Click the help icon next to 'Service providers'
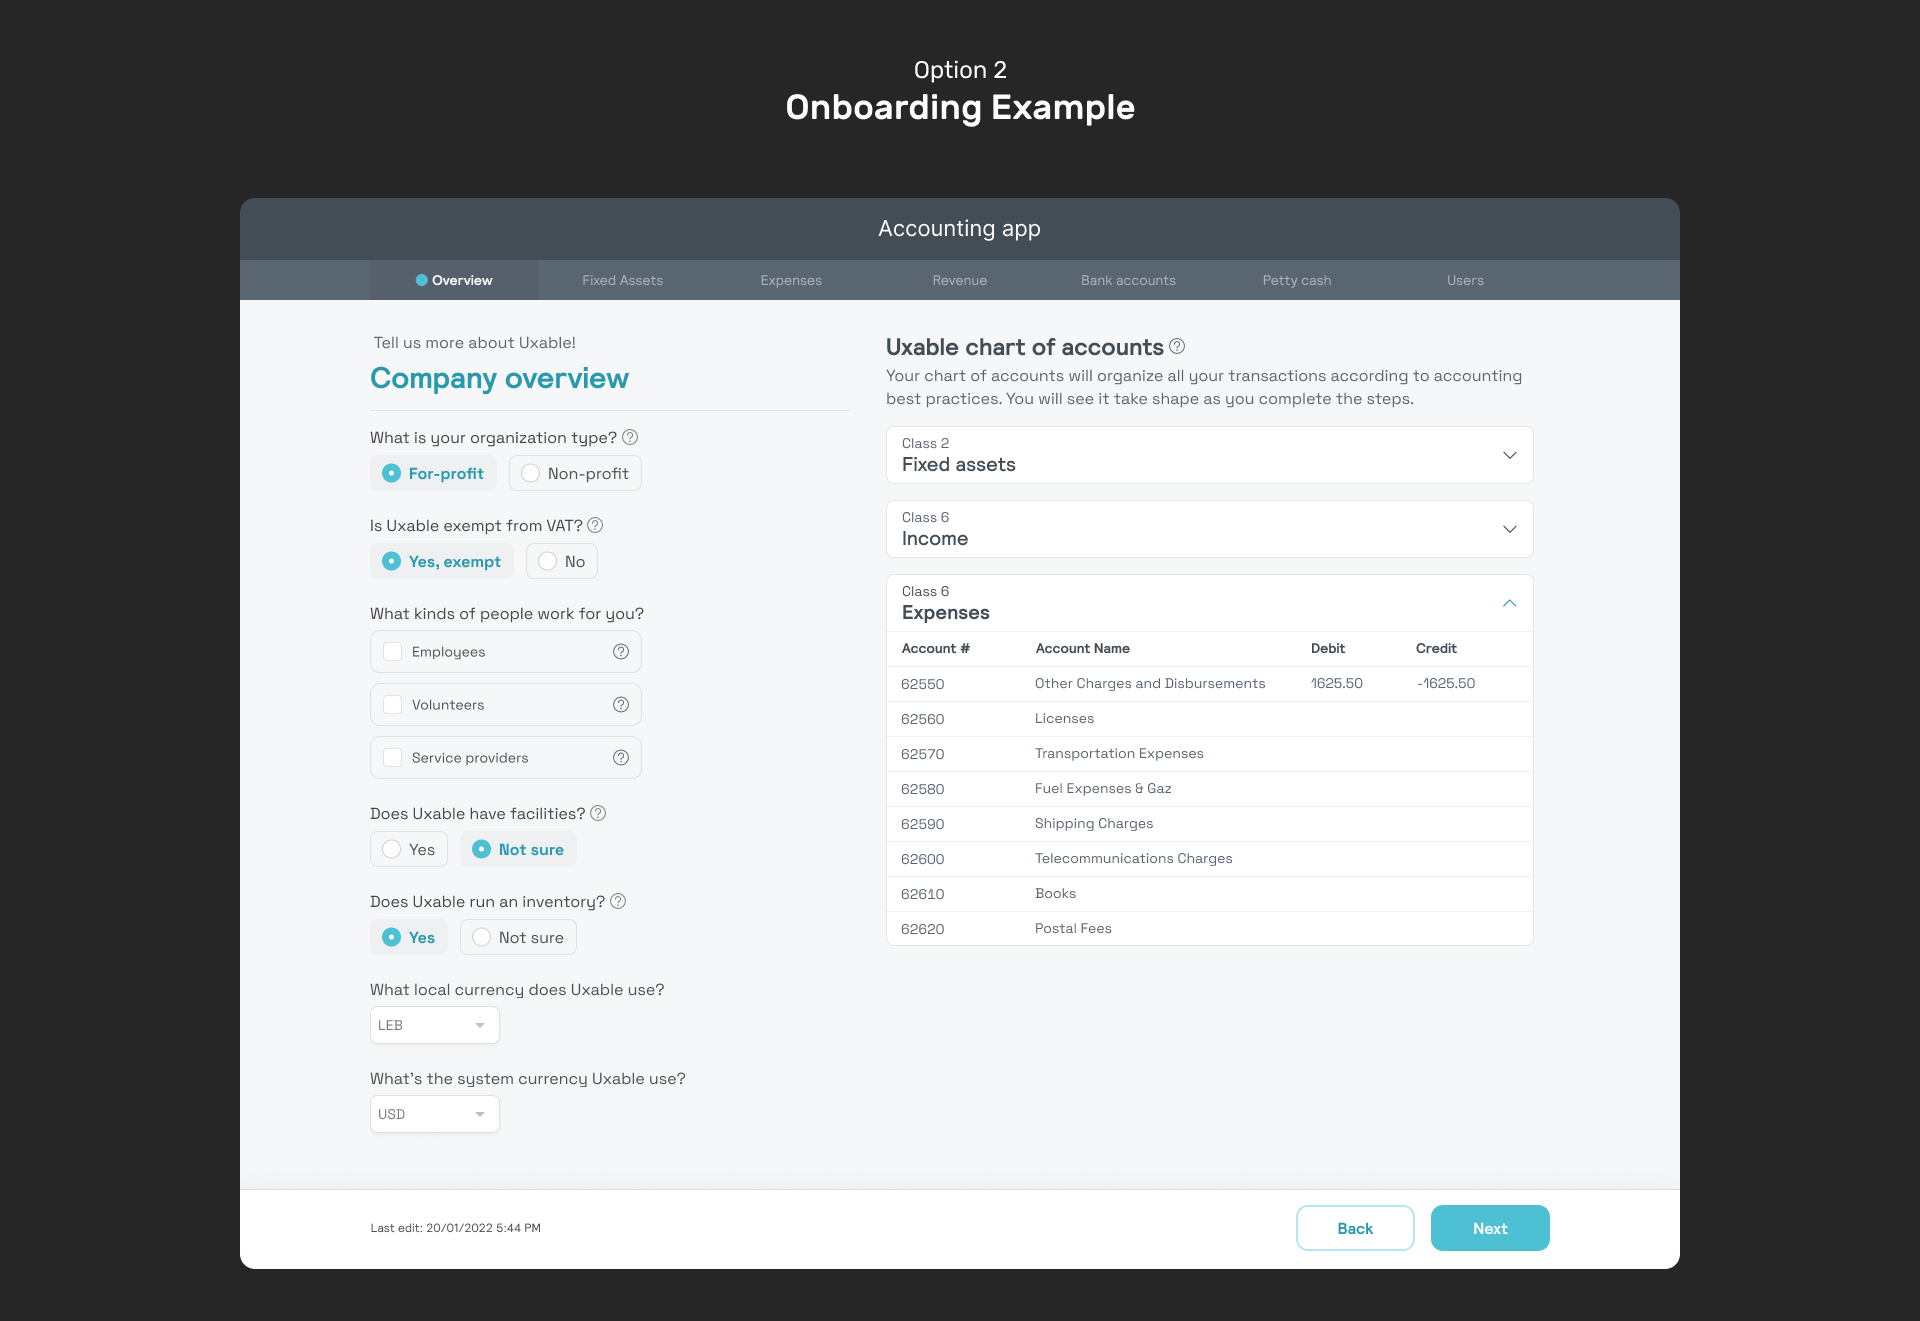The image size is (1920, 1321). [620, 756]
